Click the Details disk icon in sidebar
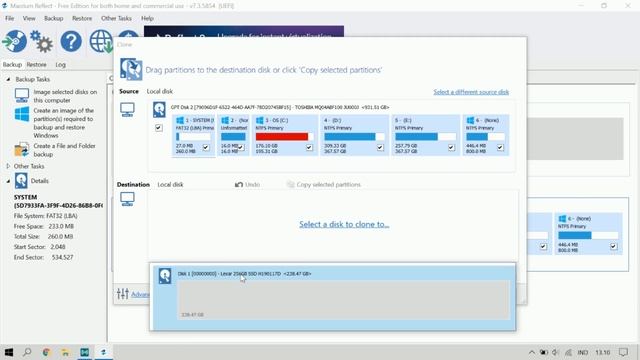The image size is (640, 360). point(21,181)
